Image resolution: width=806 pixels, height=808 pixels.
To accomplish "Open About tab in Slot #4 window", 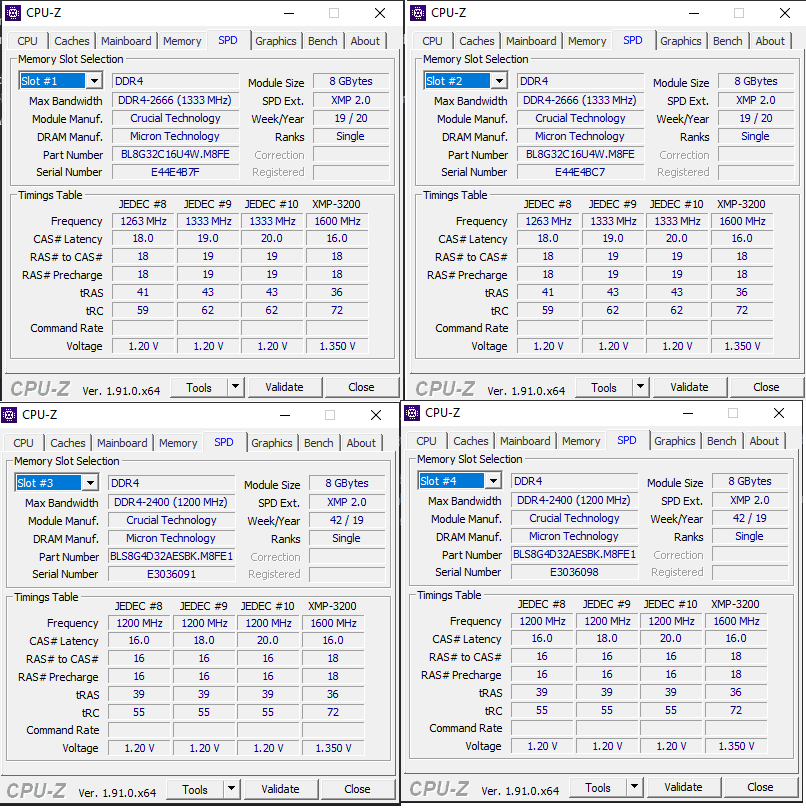I will 764,441.
